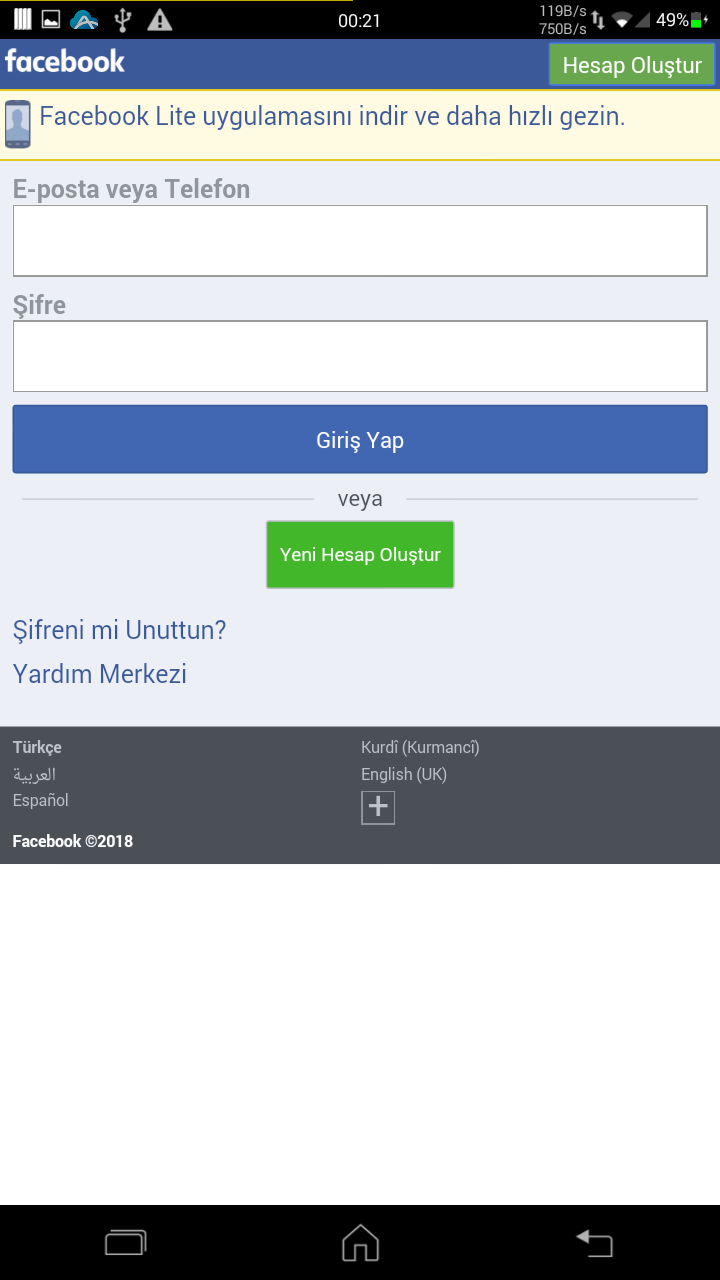Focus the Şifre password field
720x1280 pixels.
pyautogui.click(x=360, y=356)
